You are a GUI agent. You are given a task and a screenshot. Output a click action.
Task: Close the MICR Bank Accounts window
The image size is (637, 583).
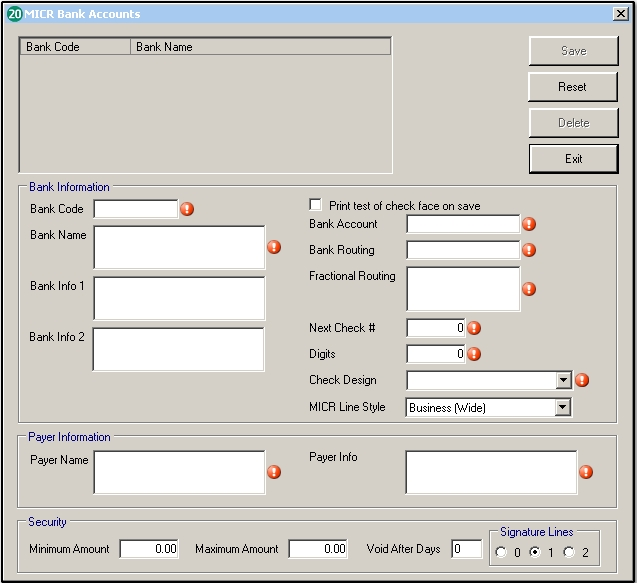click(x=621, y=14)
